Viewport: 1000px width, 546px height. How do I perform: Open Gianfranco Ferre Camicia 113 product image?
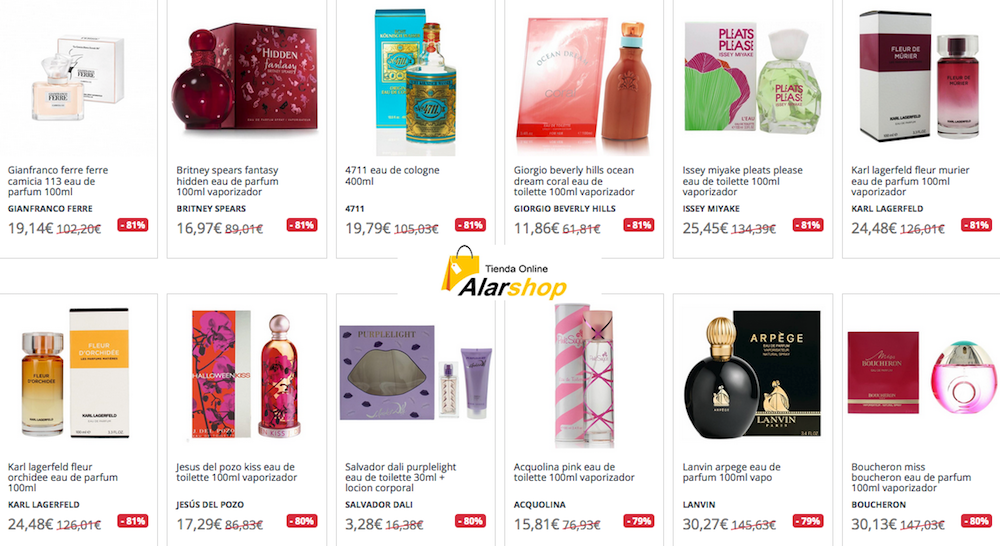click(78, 78)
